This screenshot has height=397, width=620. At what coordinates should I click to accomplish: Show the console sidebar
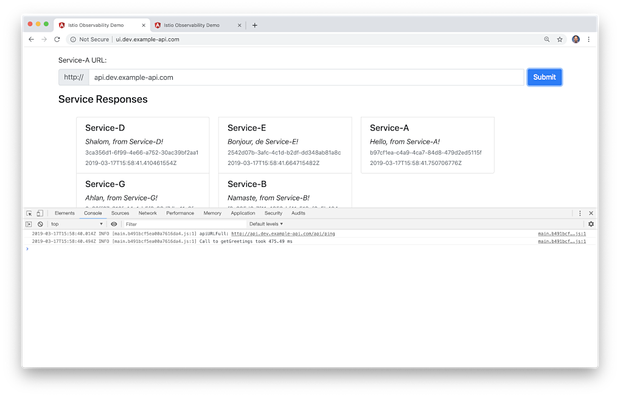[28, 224]
